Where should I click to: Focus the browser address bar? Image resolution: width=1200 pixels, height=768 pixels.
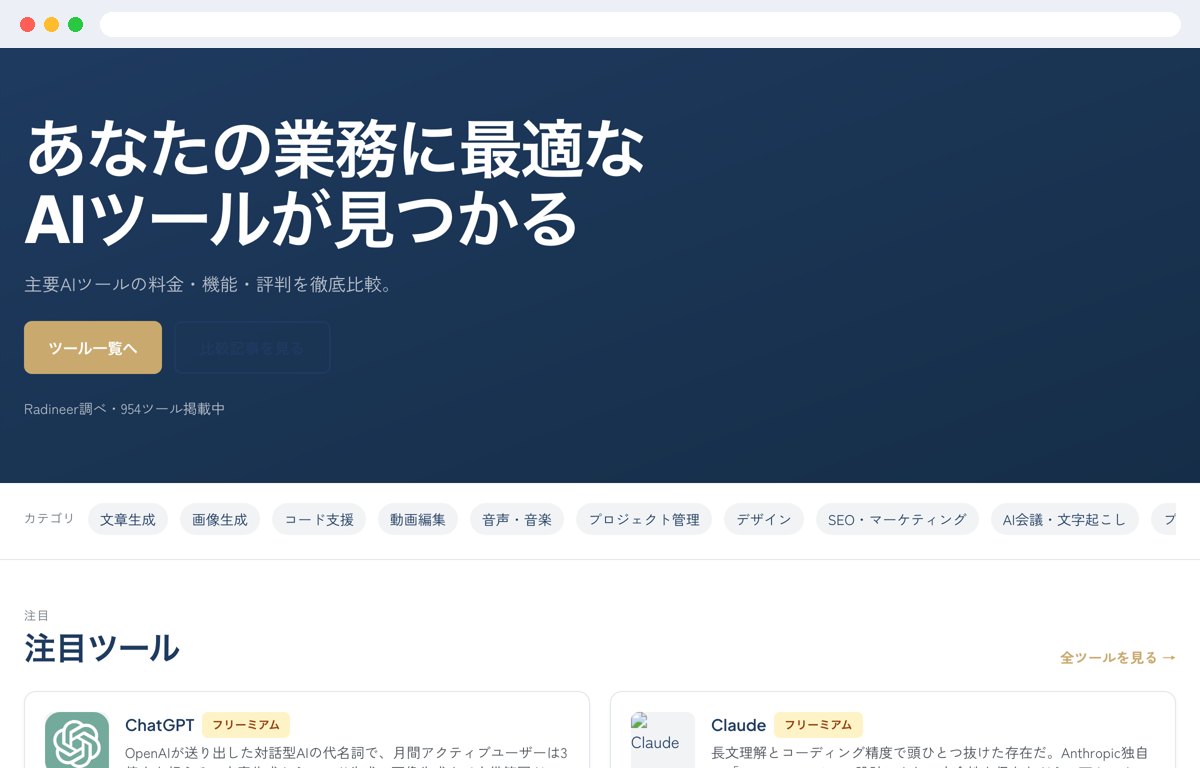(640, 24)
